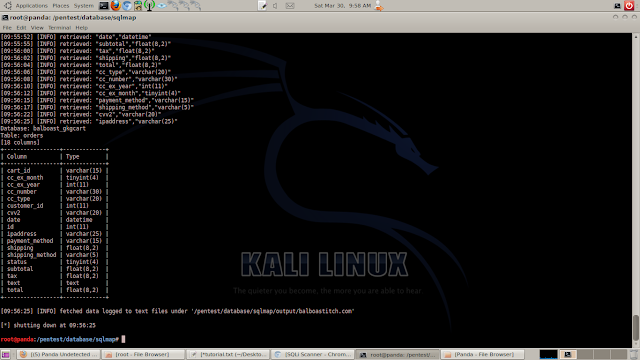The width and height of the screenshot is (640, 360).
Task: Click the 'Database: balboast_gkgcart' line
Action: (x=43, y=129)
